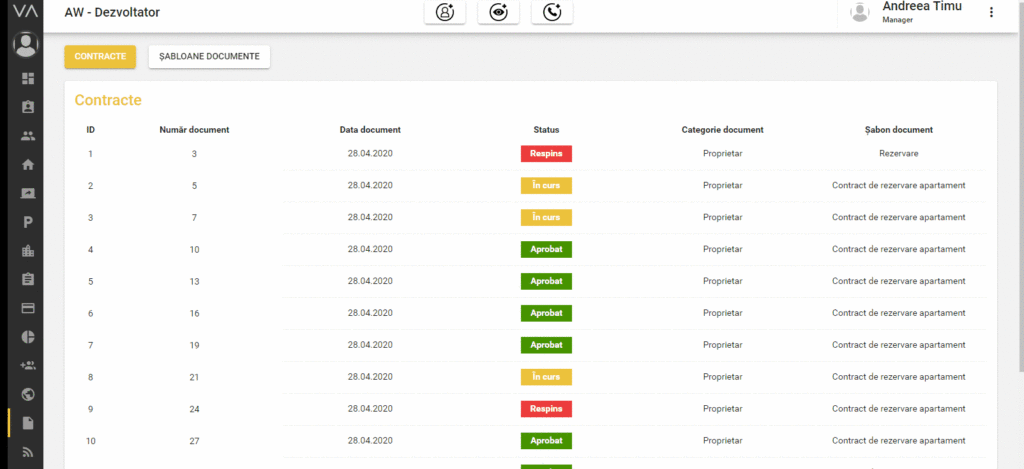Click the home icon in sidebar

click(28, 165)
